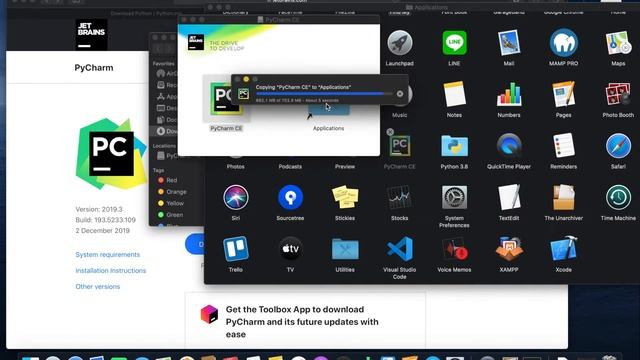The width and height of the screenshot is (640, 360).
Task: Open the TextEdit app icon
Action: coord(509,198)
